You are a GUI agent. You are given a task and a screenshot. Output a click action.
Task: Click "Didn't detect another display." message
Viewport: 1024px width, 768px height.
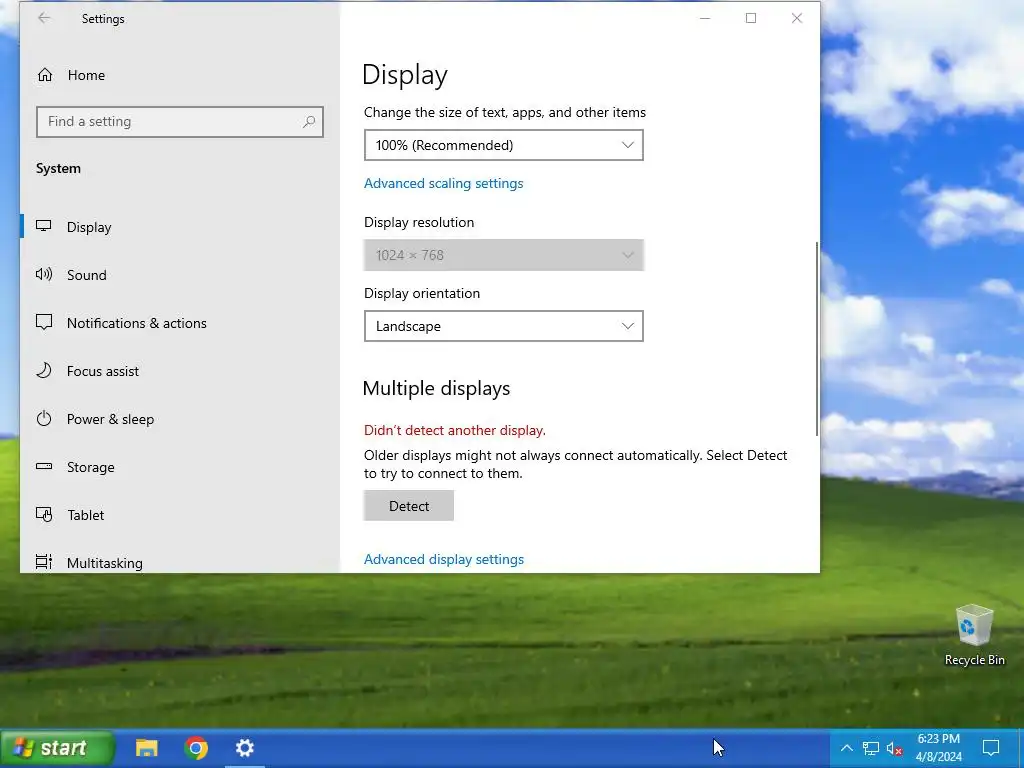(455, 430)
